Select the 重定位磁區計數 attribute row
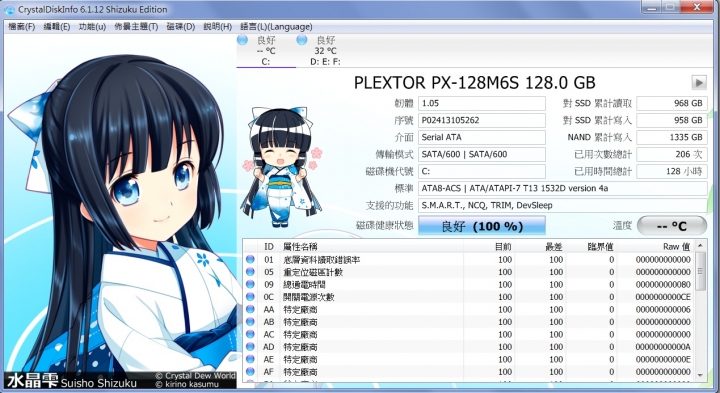 [x=469, y=272]
